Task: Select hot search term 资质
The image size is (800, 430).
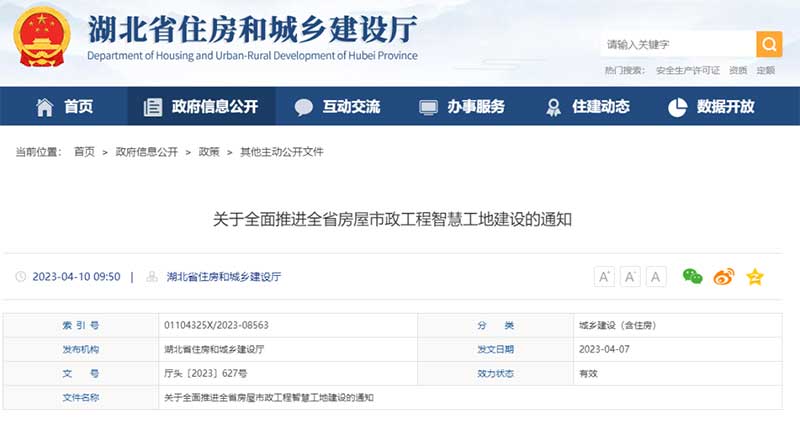Action: (x=738, y=70)
